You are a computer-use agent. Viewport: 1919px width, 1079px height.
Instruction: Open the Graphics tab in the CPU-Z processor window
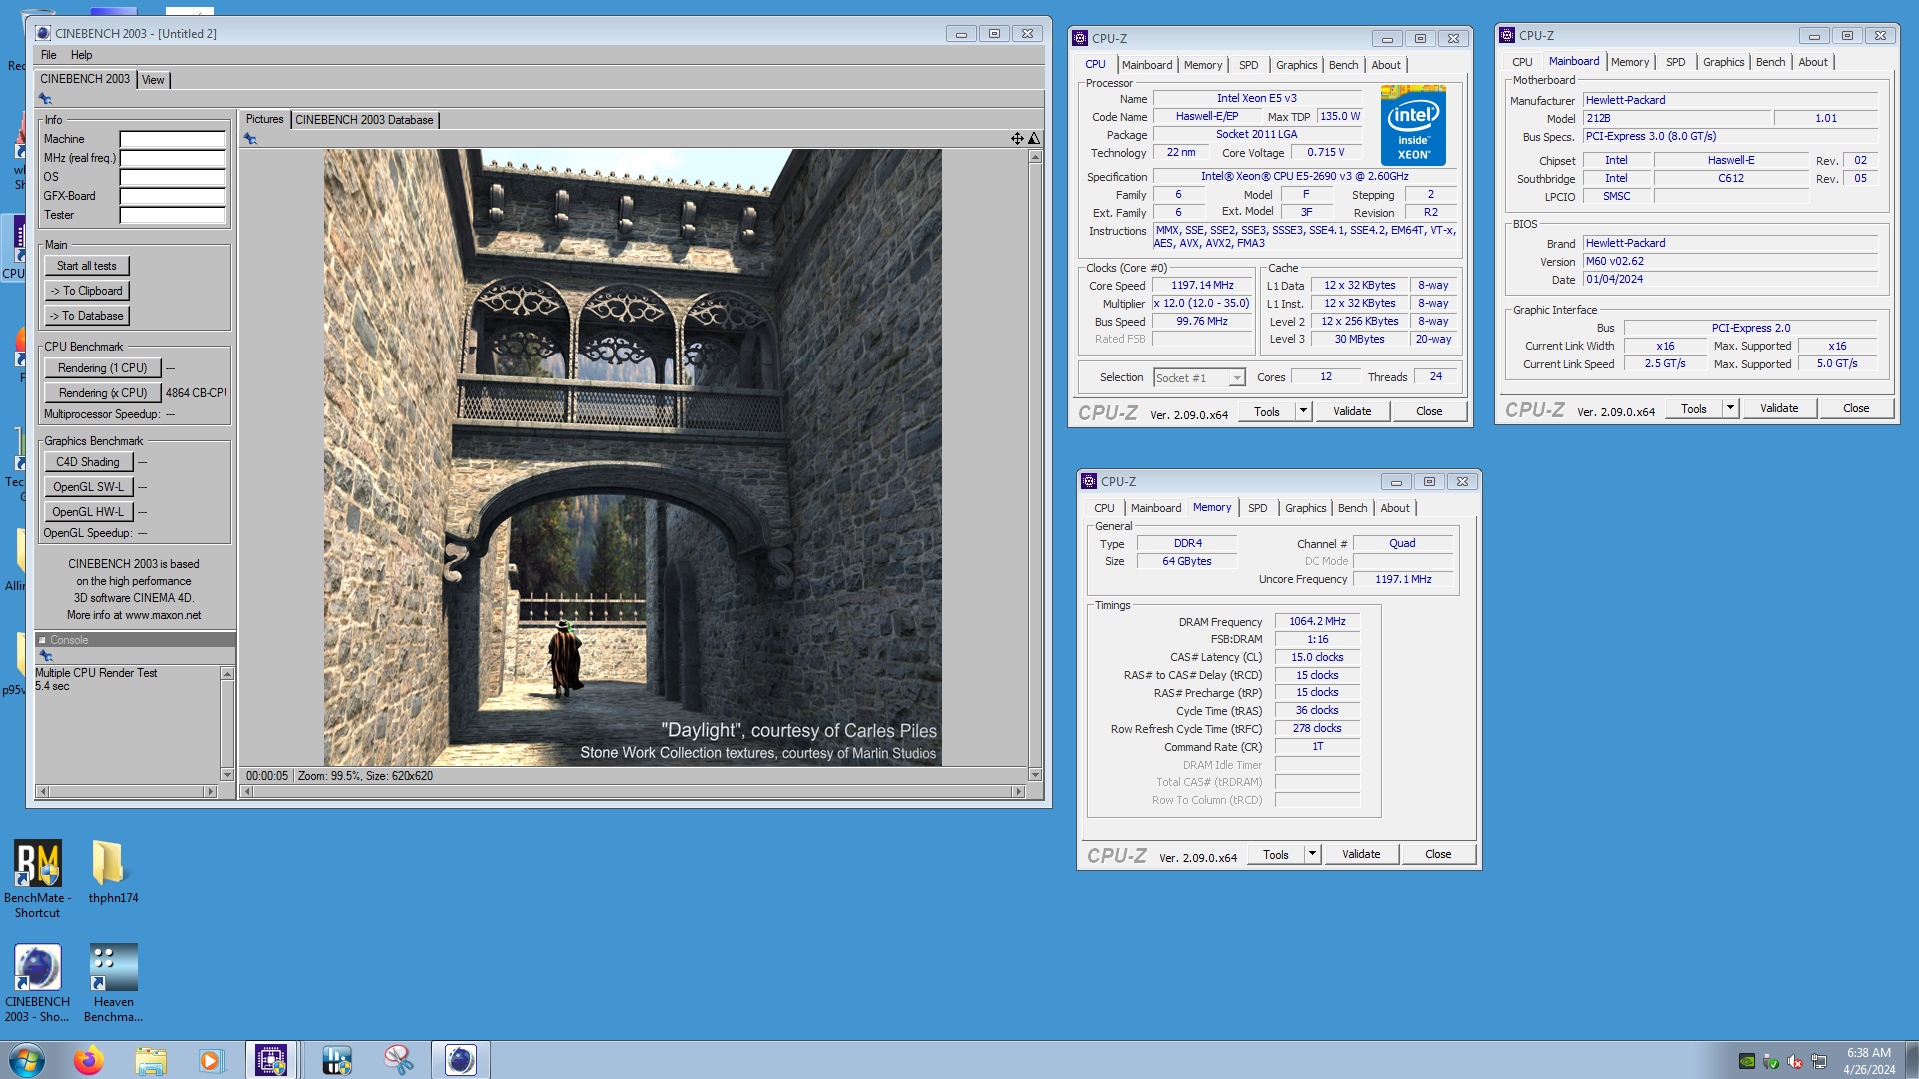point(1296,65)
